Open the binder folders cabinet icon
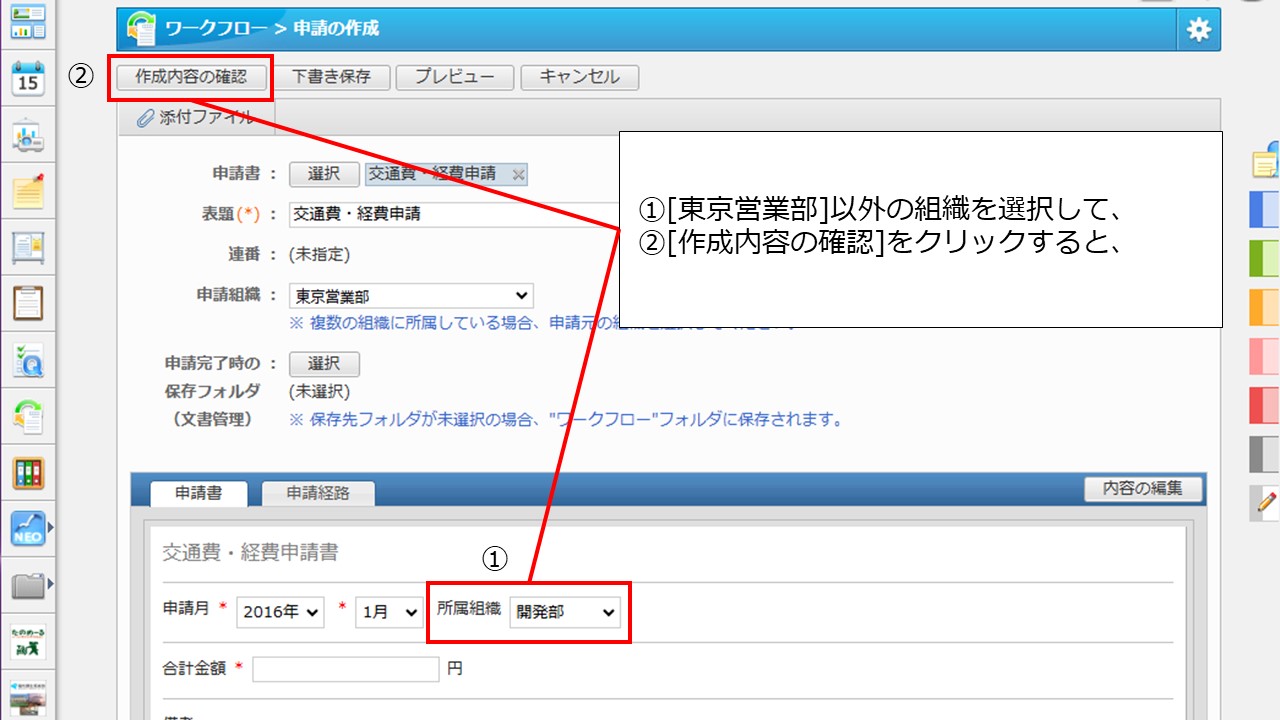1280x720 pixels. click(28, 473)
